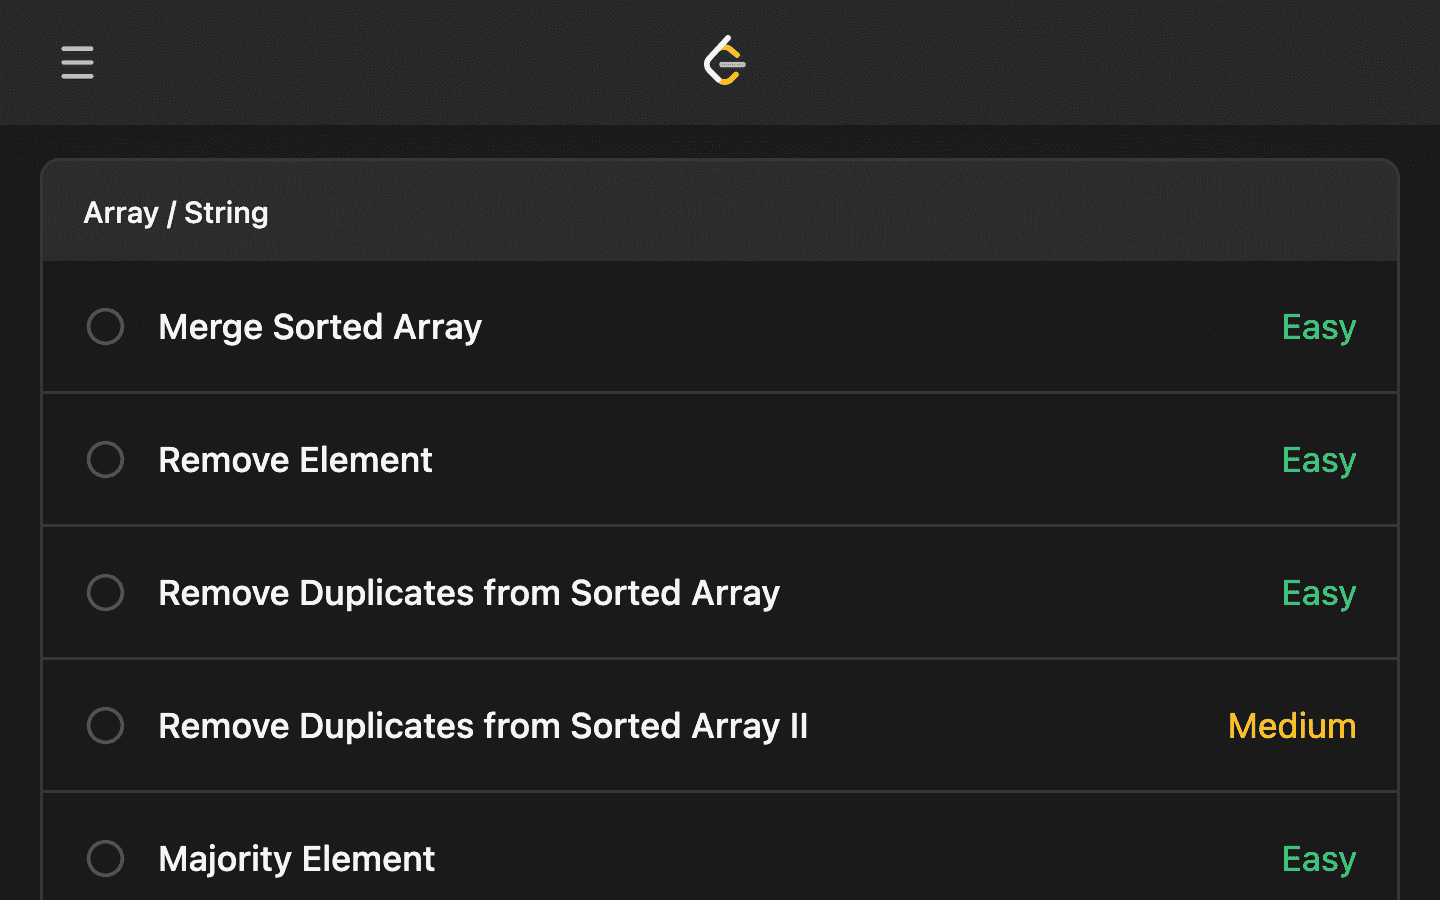Viewport: 1440px width, 900px height.
Task: Click the Easy label for Remove Element
Action: (1319, 460)
